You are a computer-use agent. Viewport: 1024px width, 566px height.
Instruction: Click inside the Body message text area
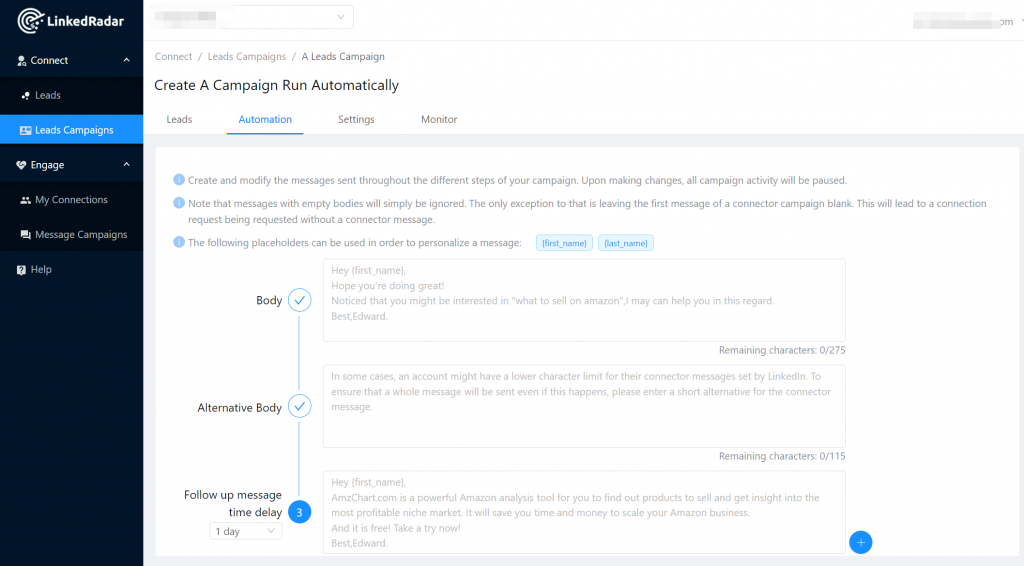(x=584, y=300)
